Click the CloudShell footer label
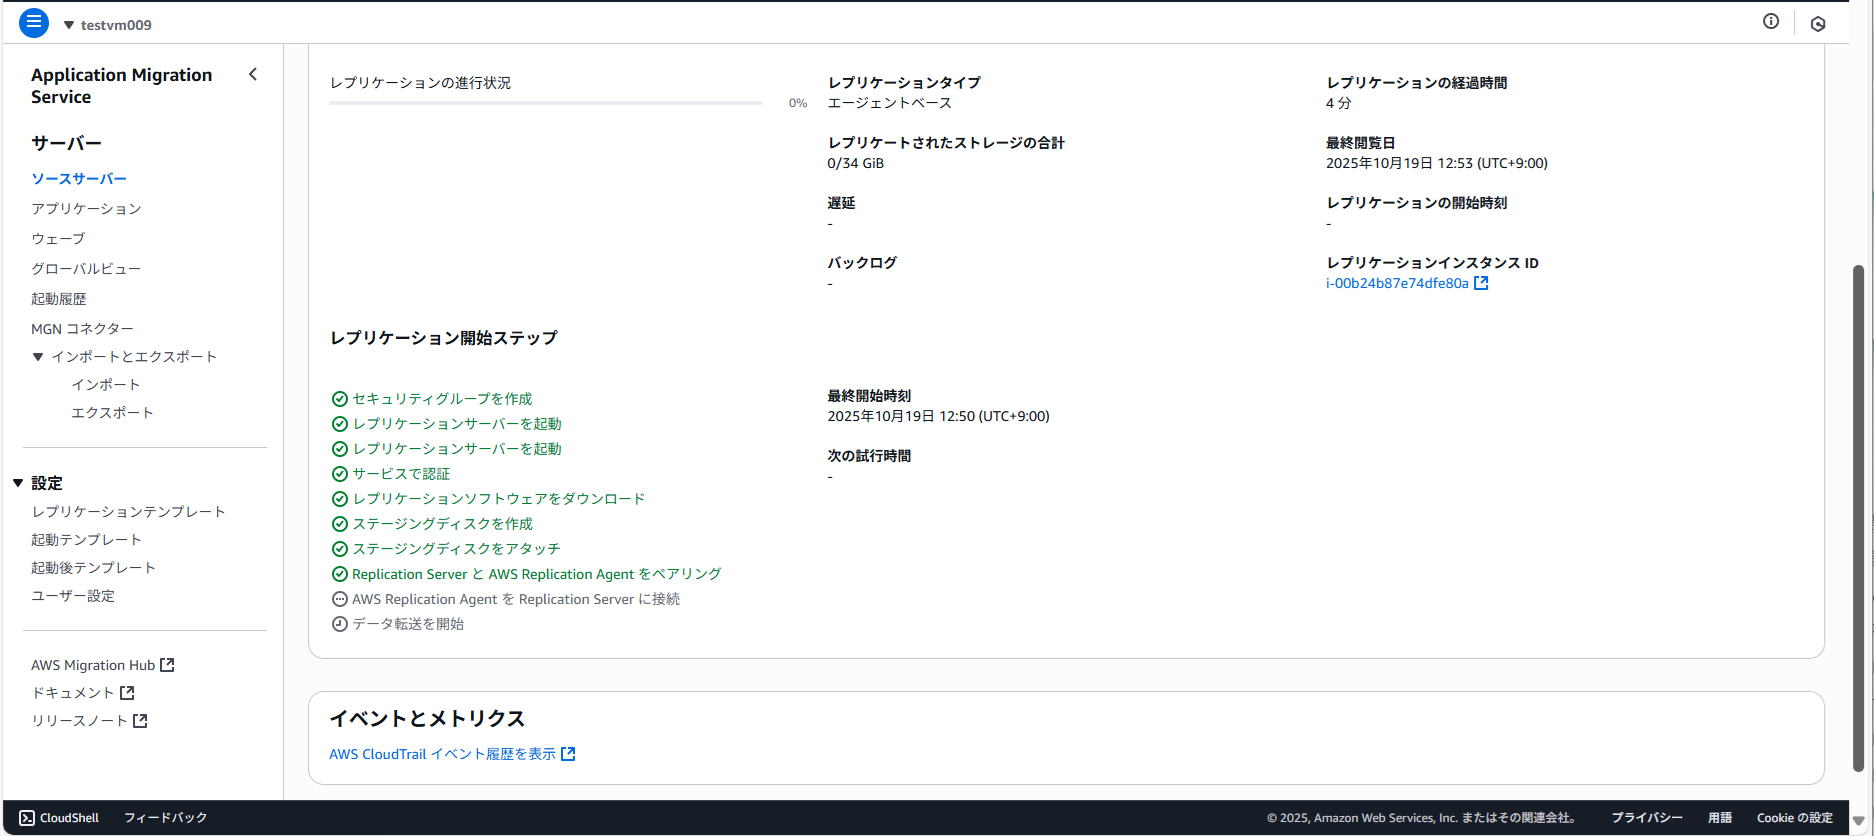 coord(69,818)
